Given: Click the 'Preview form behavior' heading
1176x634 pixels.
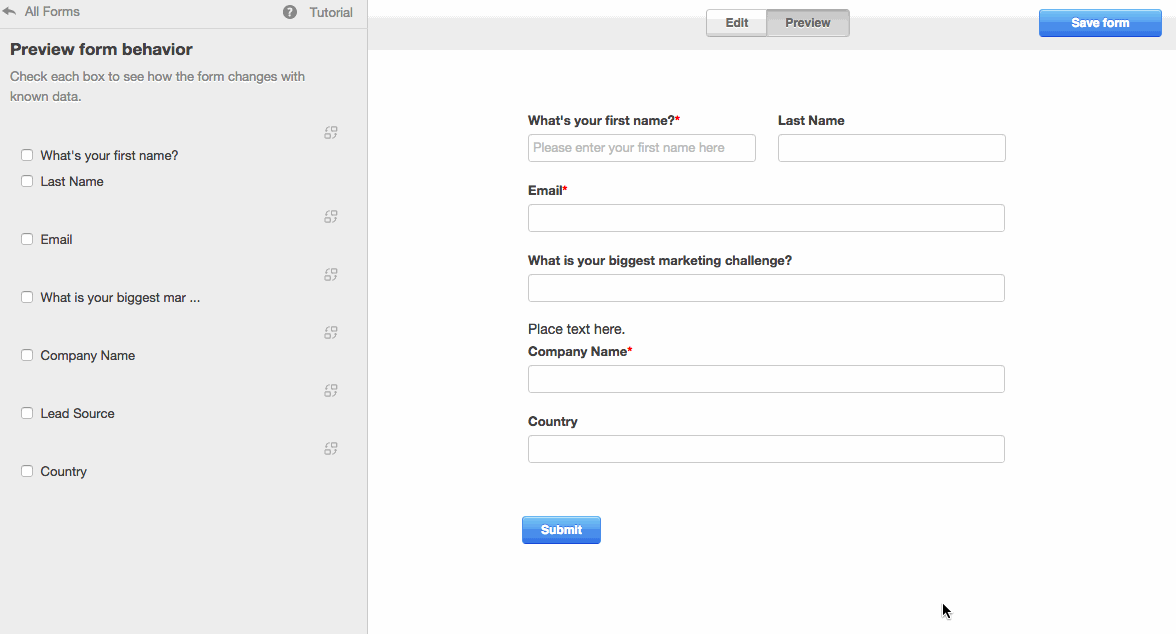Looking at the screenshot, I should pos(101,50).
